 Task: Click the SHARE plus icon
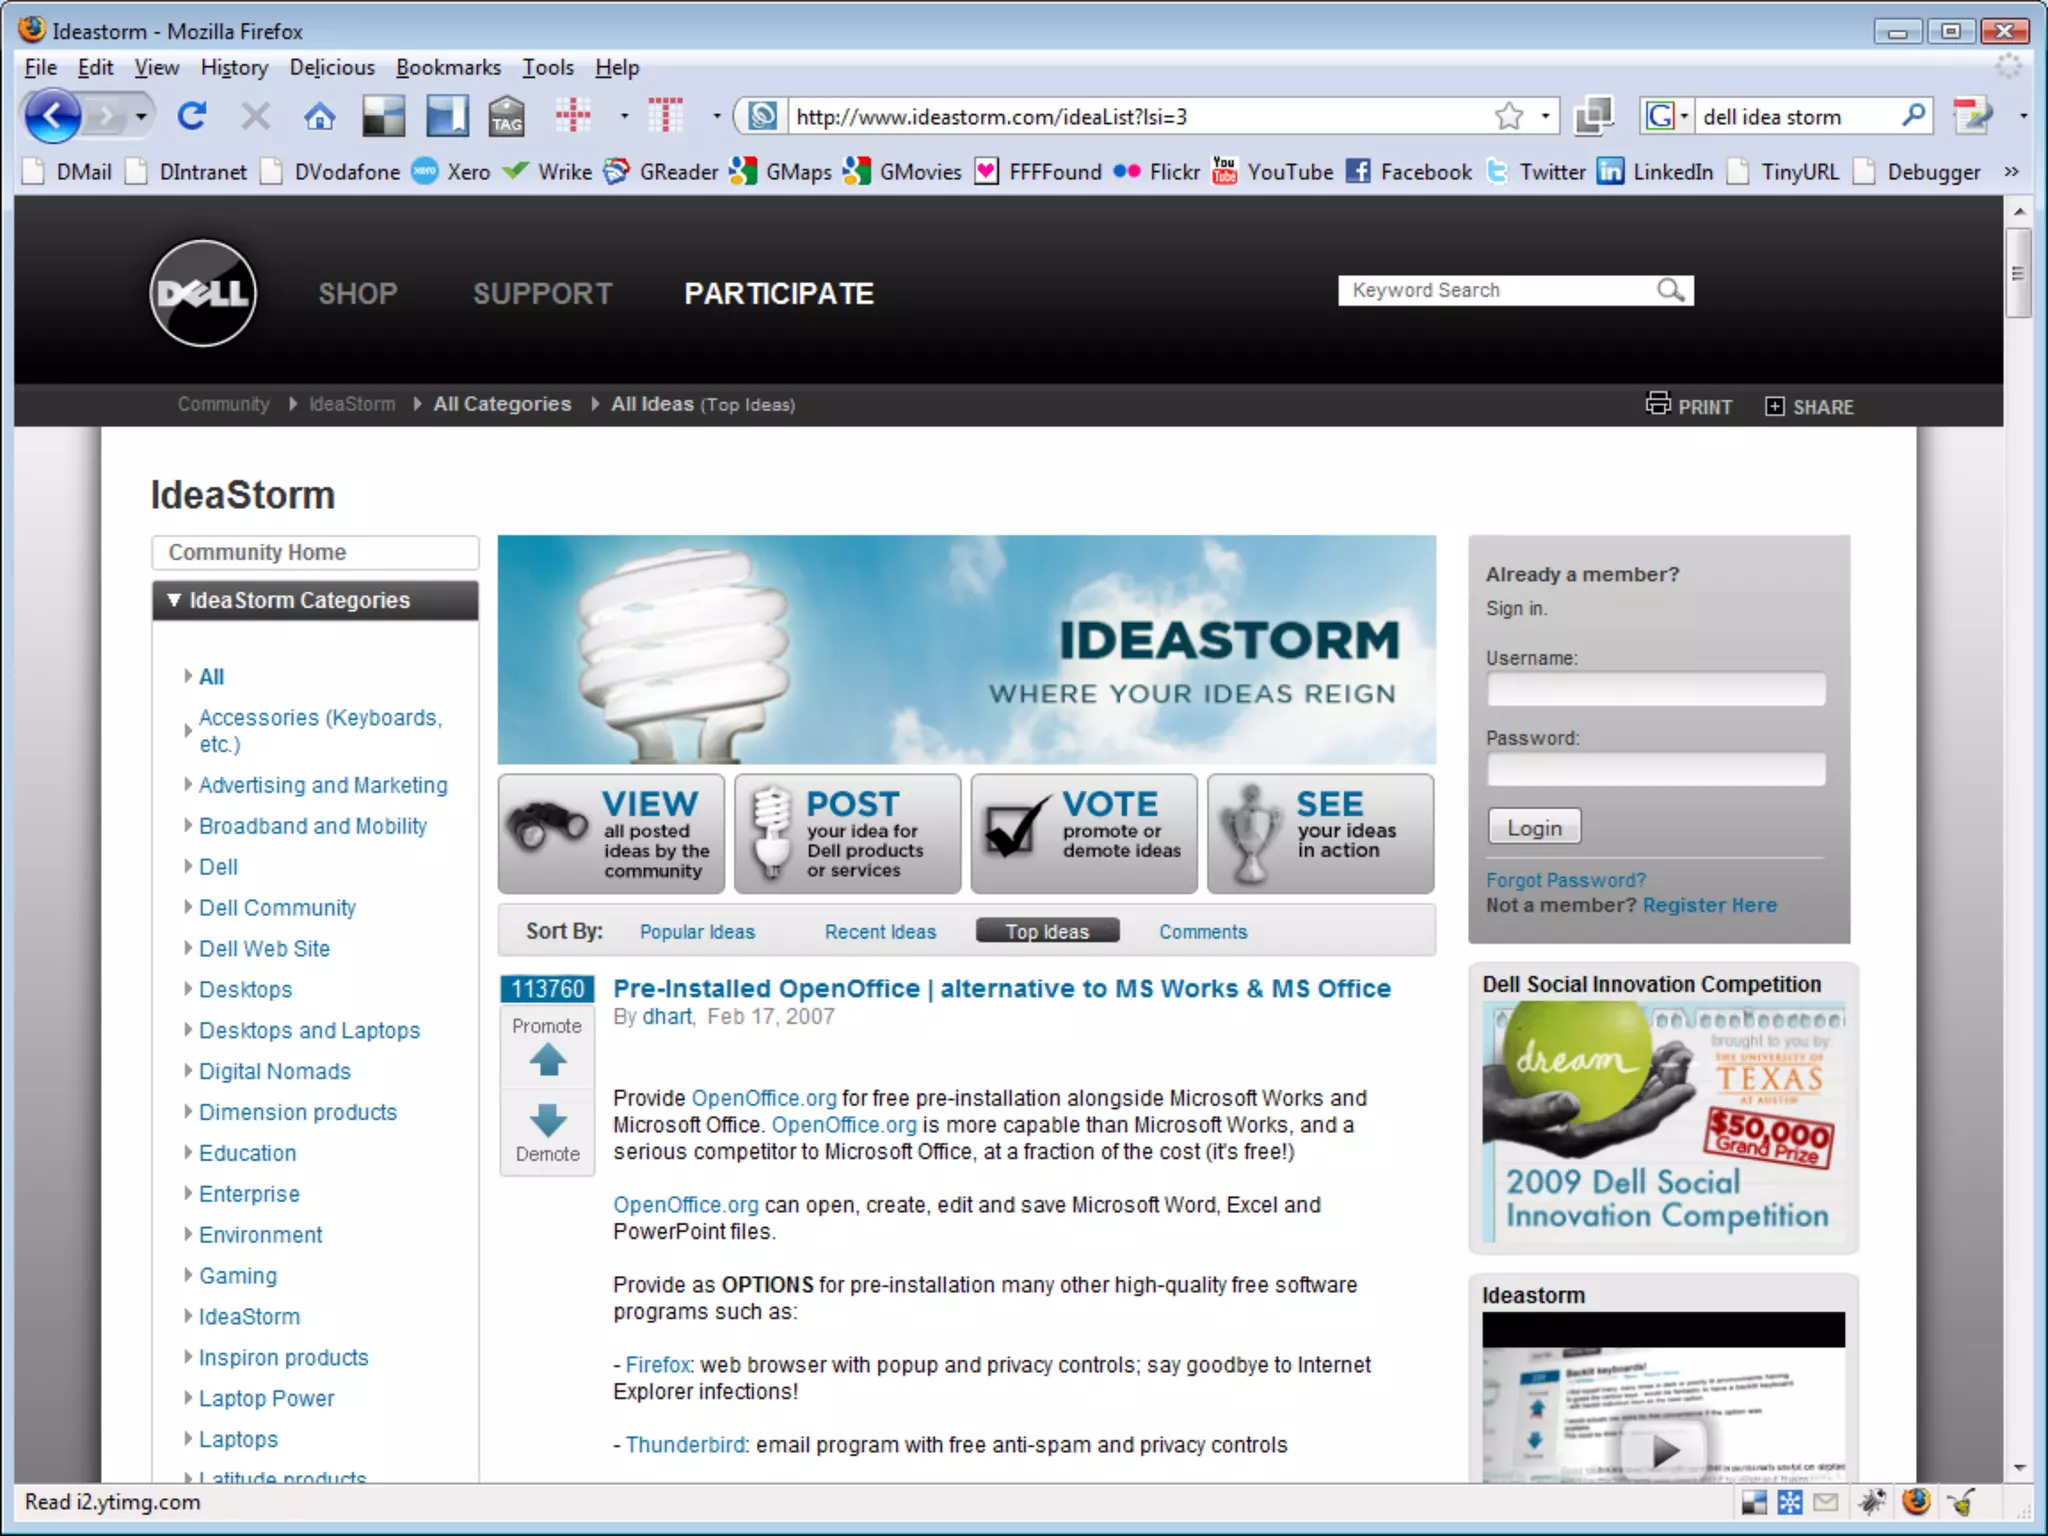pyautogui.click(x=1774, y=406)
